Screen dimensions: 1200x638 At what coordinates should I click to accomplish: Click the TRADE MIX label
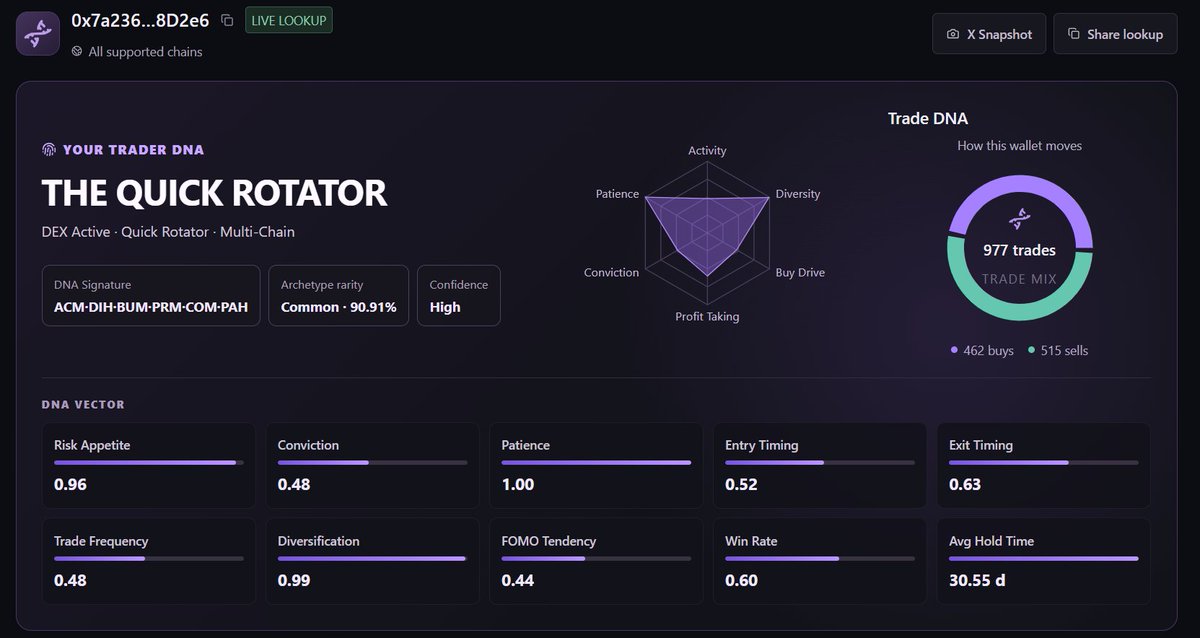coord(1019,279)
